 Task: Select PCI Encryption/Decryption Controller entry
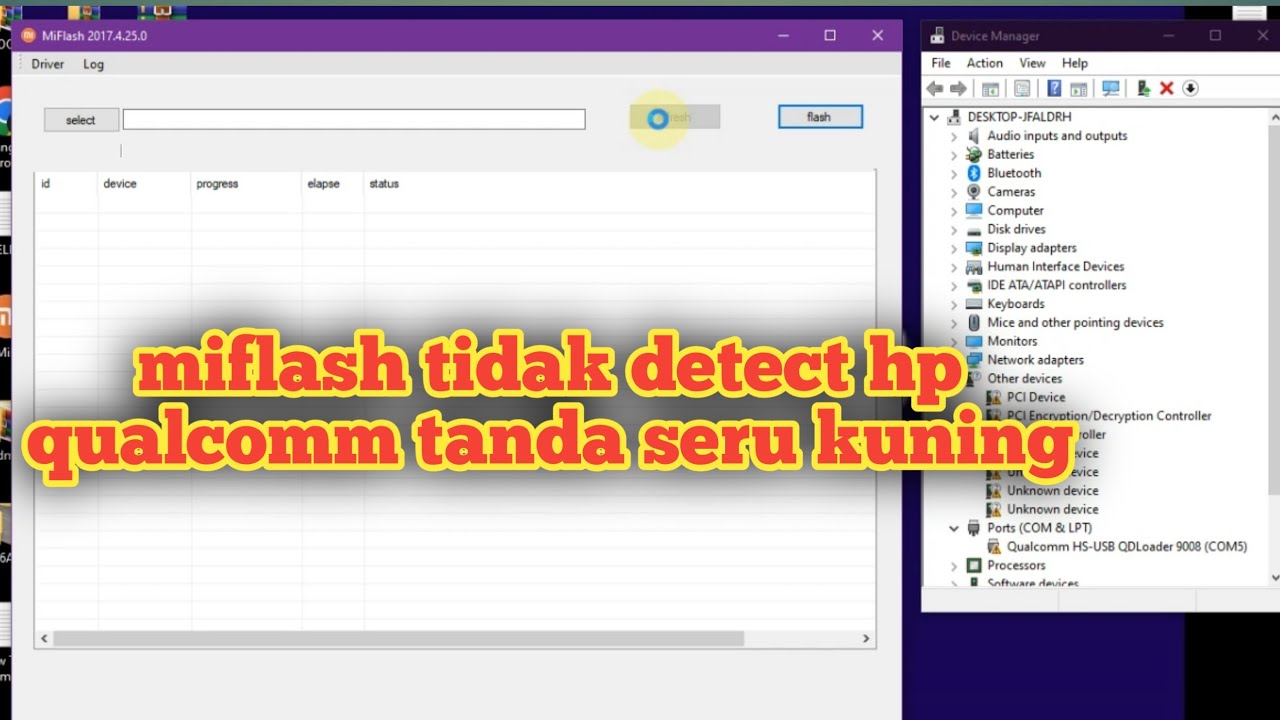(x=1109, y=416)
